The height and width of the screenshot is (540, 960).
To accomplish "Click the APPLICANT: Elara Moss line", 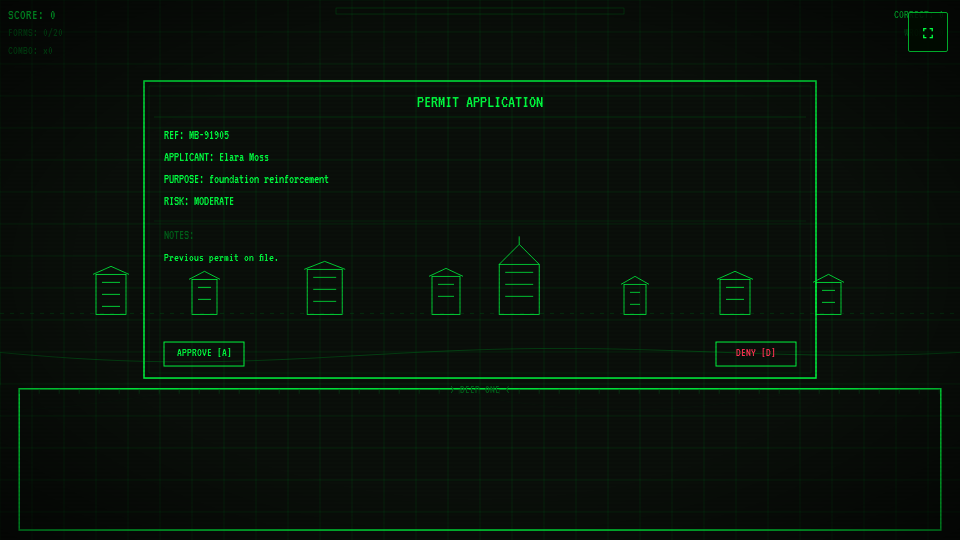I will coord(216,157).
